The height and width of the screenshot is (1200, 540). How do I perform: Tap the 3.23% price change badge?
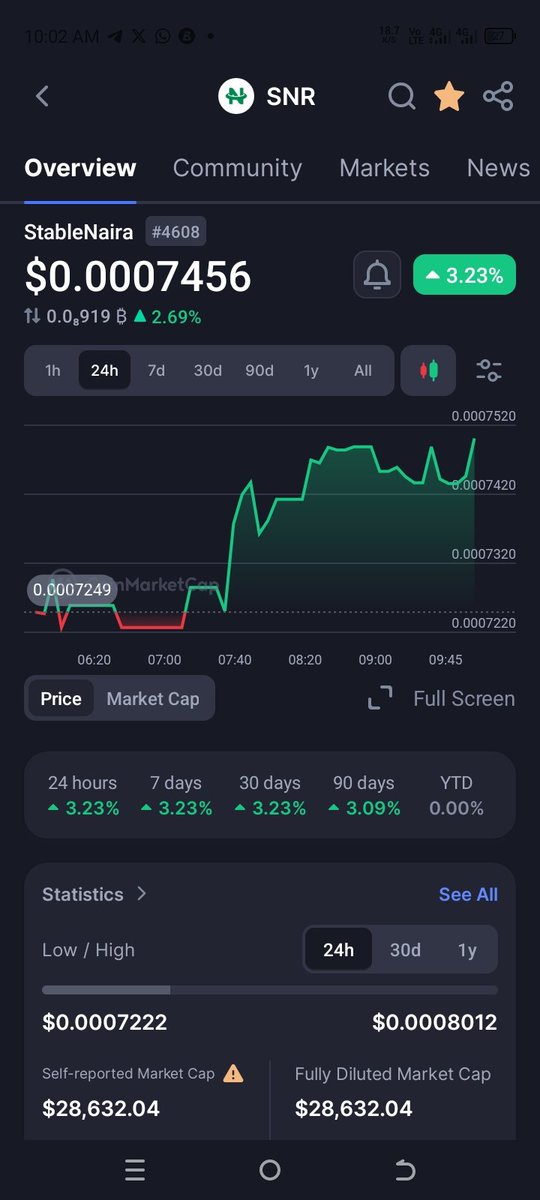point(464,274)
